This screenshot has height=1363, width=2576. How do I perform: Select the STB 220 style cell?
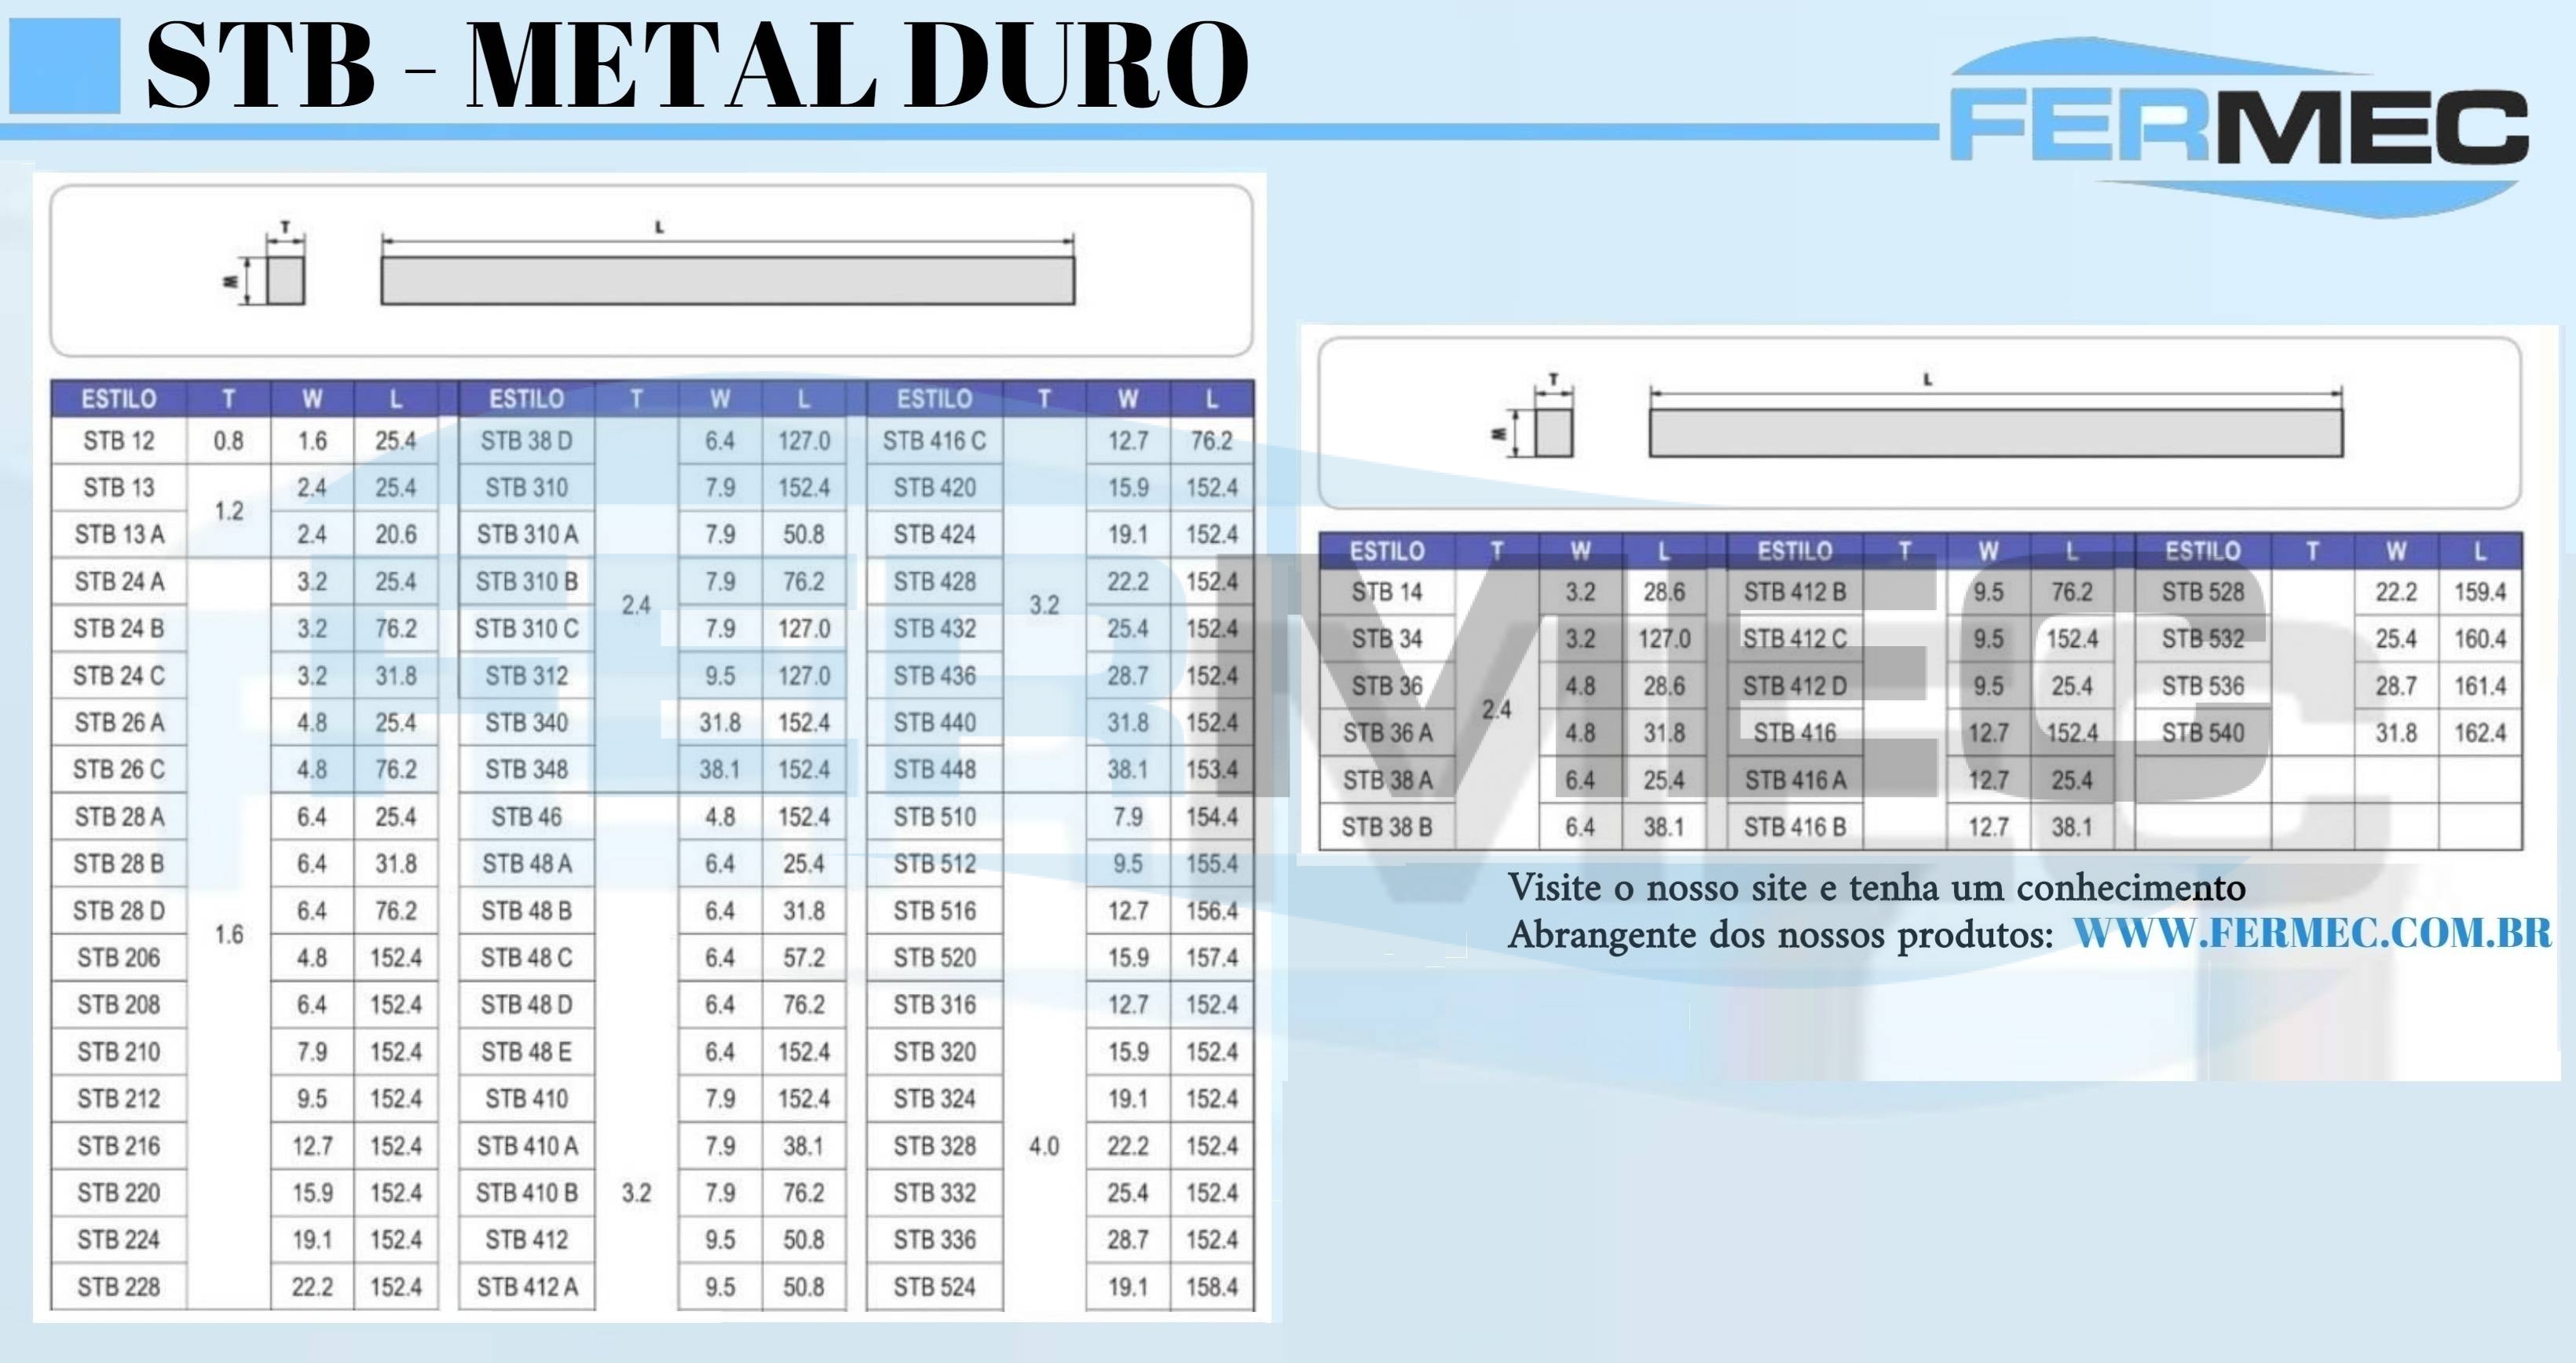(x=119, y=1193)
